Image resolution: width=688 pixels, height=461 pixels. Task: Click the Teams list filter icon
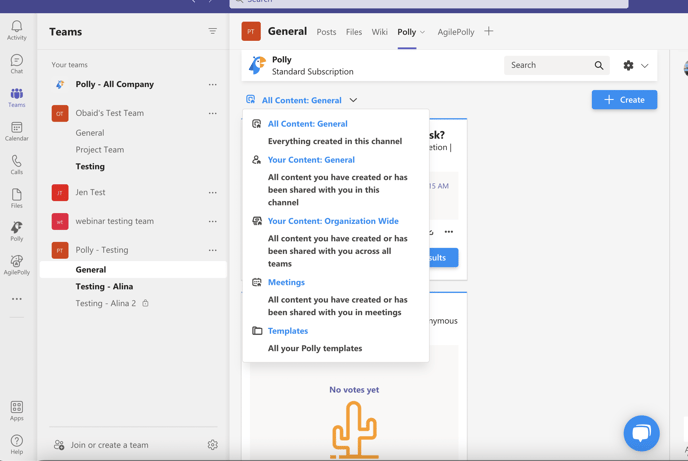212,31
